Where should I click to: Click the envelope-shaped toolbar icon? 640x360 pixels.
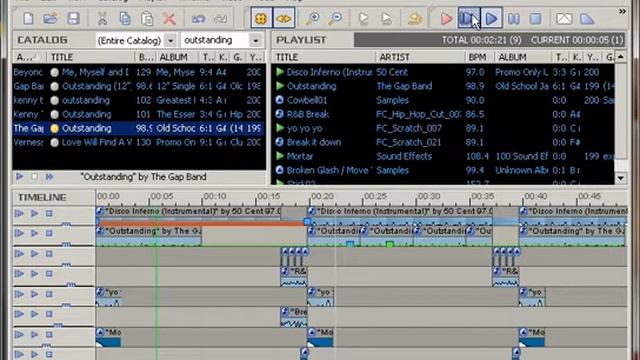(x=564, y=18)
